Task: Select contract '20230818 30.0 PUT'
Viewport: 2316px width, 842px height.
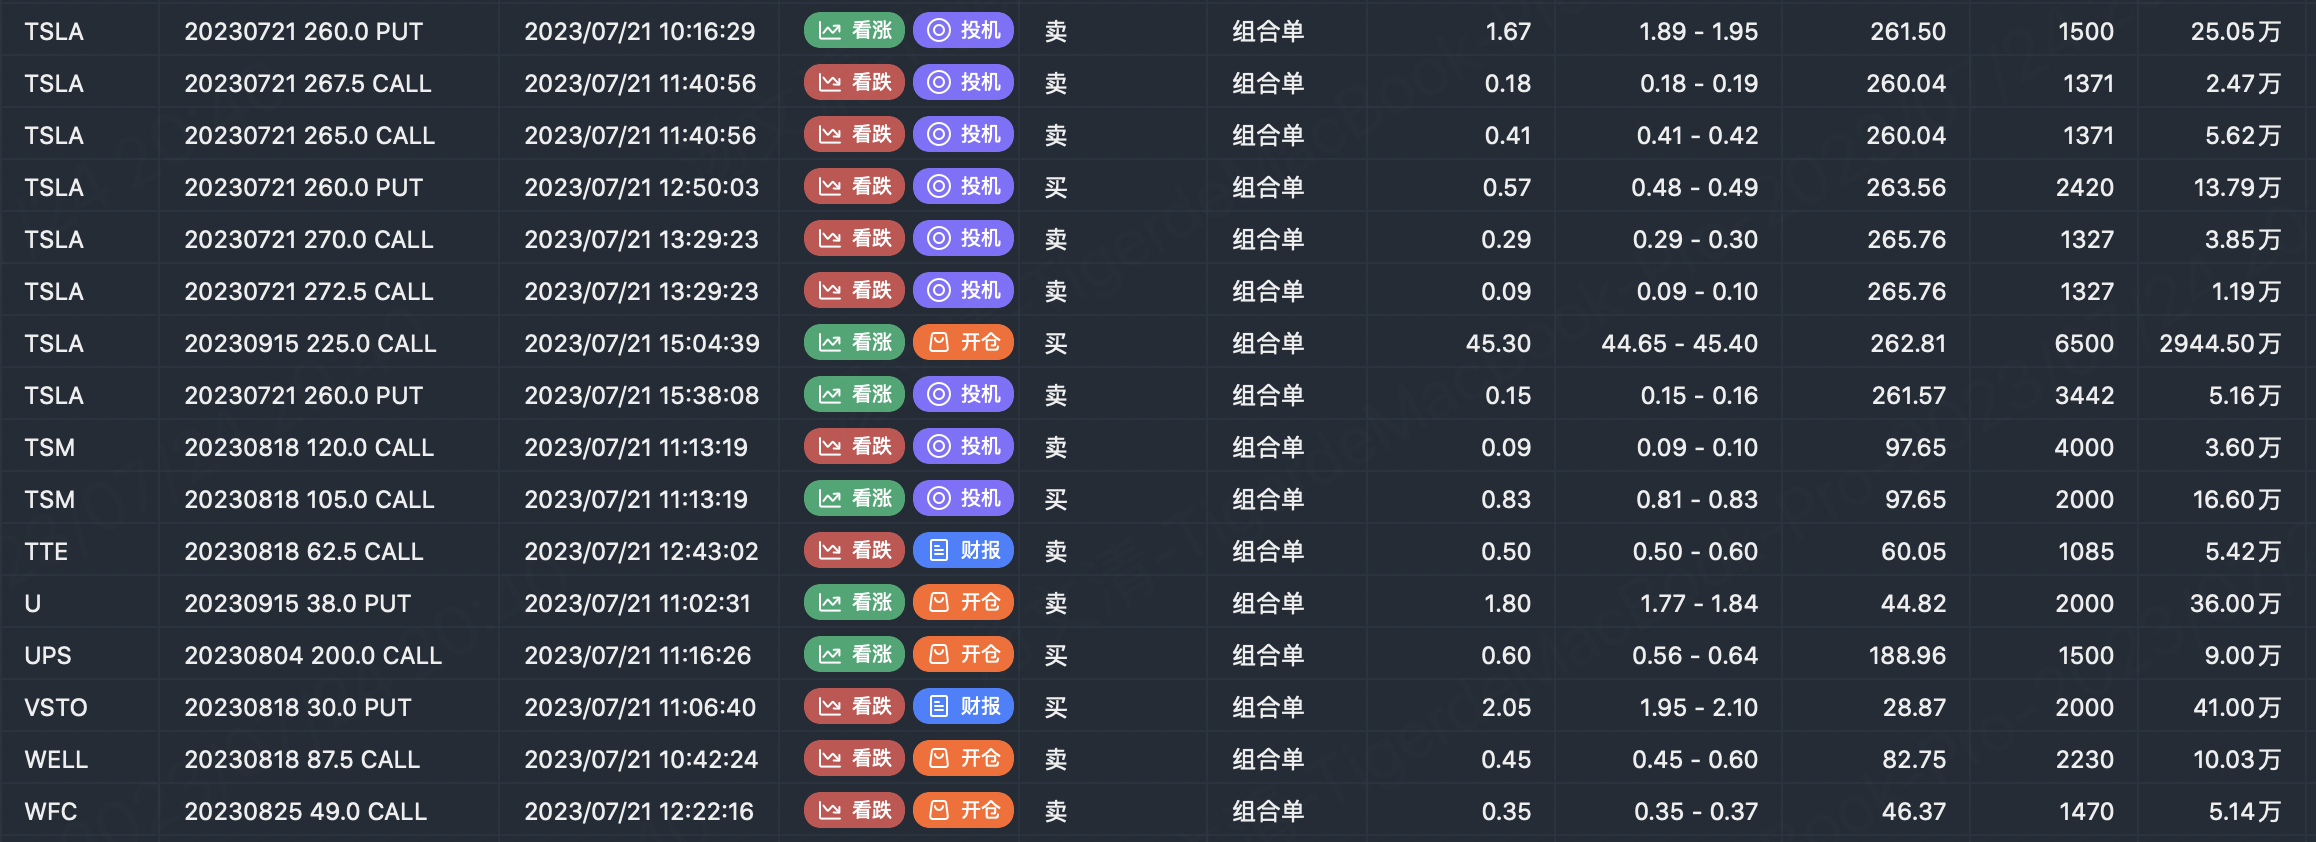Action: (x=298, y=707)
